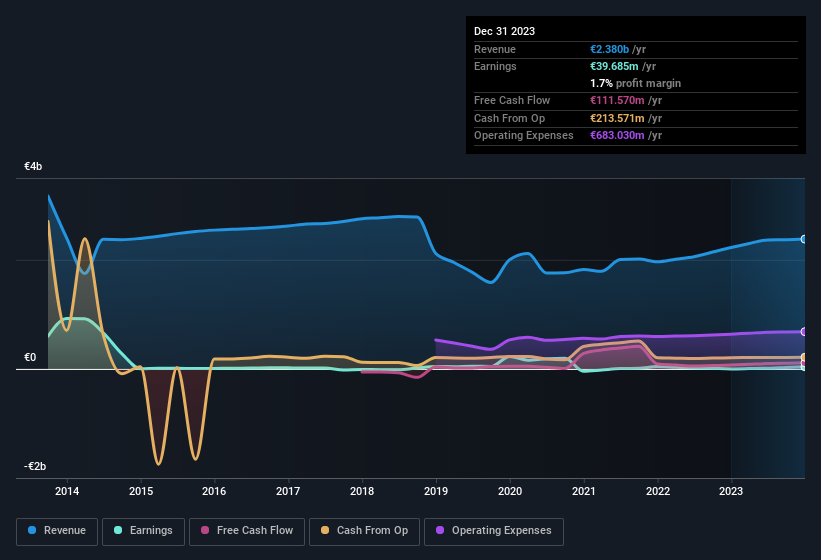The image size is (821, 560).
Task: Click the Dec 31 2023 tooltip date
Action: tap(504, 31)
